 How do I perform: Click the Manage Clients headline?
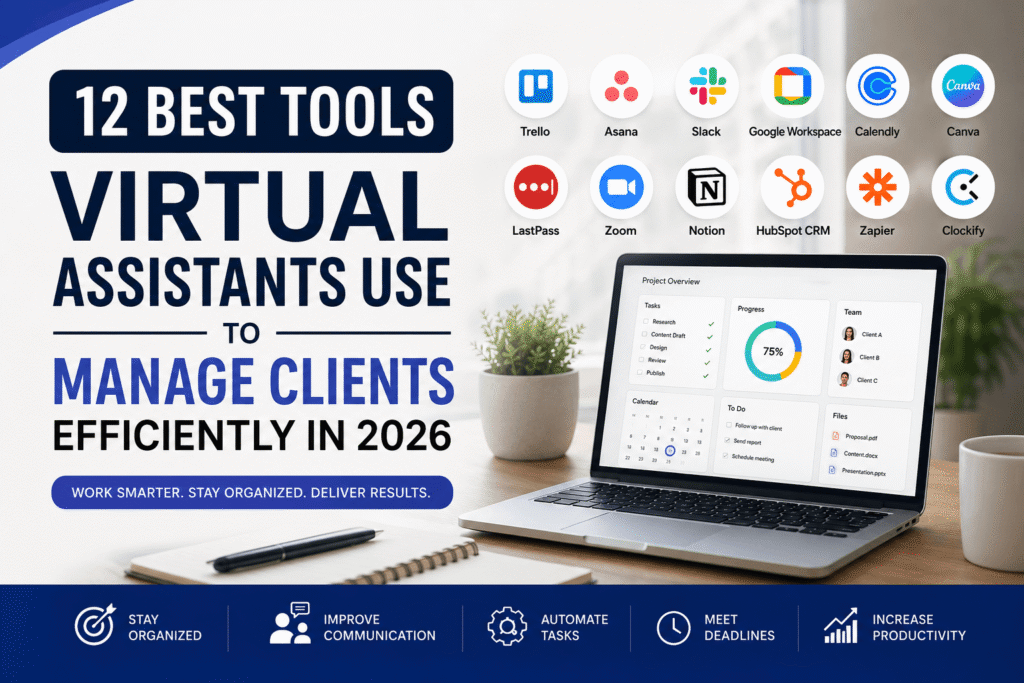pos(253,381)
